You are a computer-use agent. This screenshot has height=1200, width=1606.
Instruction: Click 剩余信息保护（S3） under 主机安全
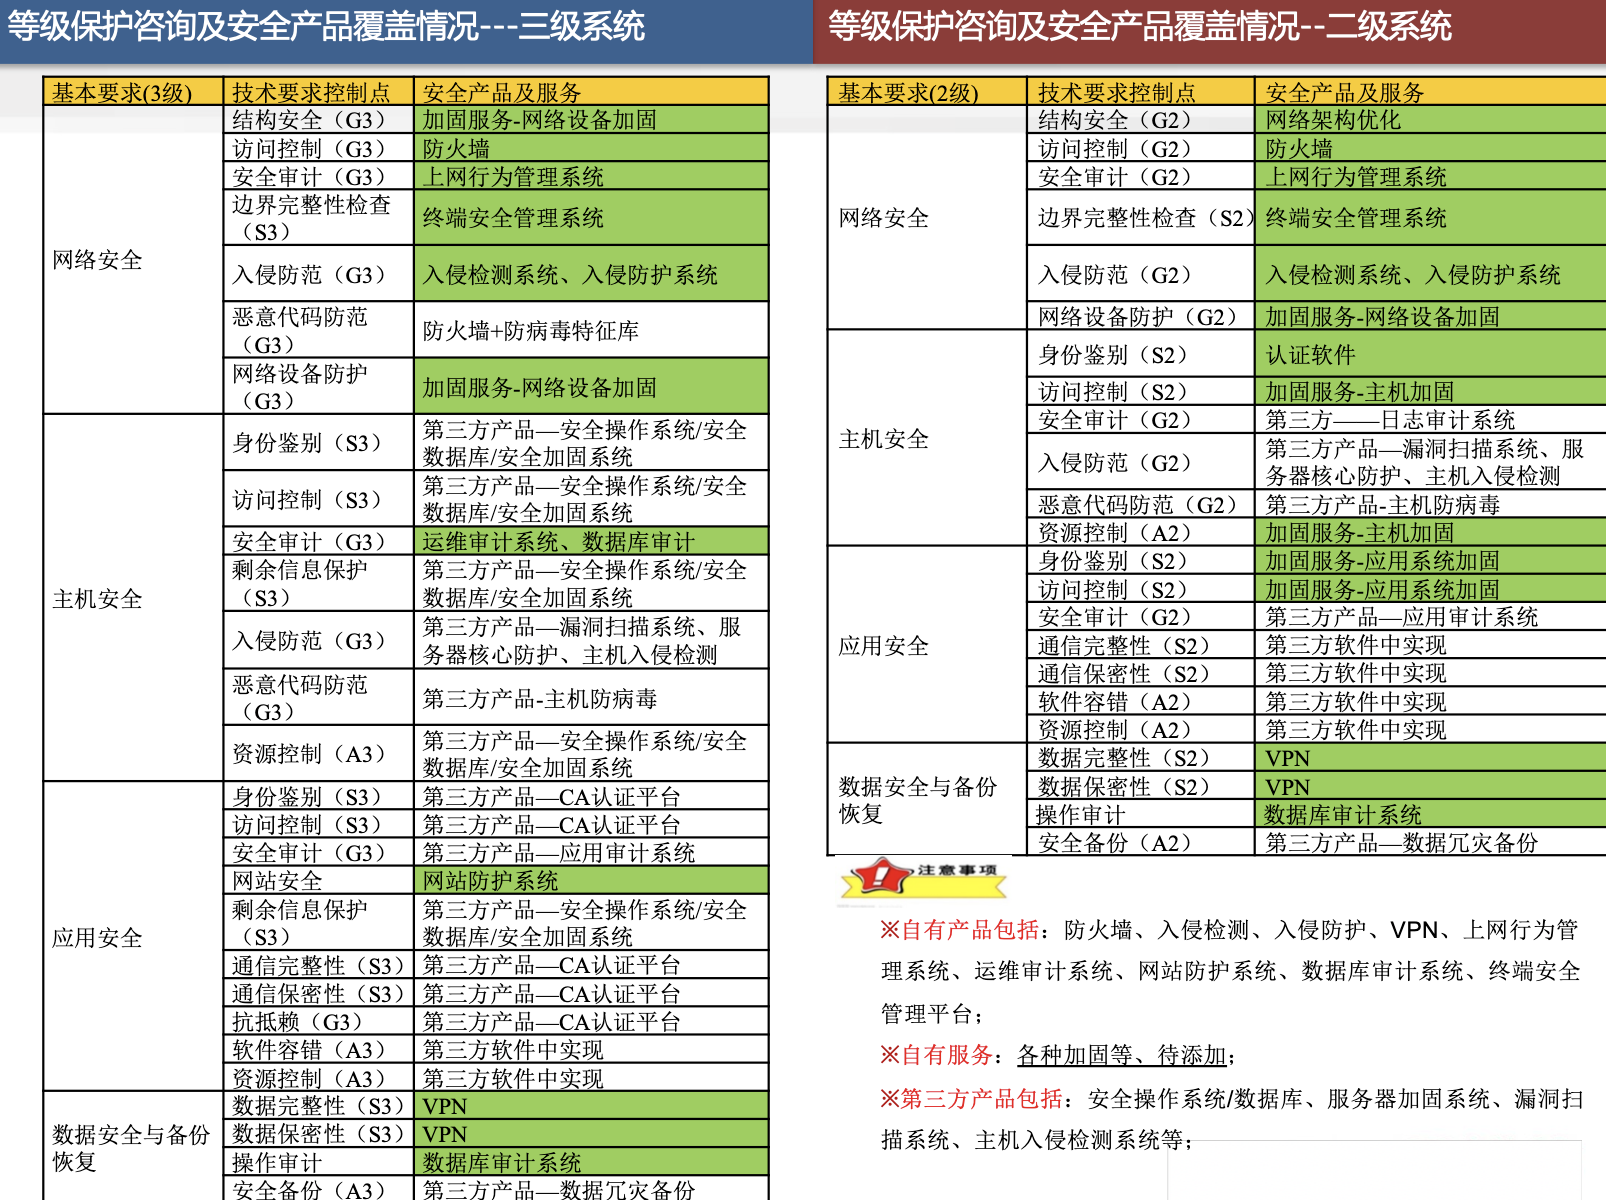pos(318,584)
